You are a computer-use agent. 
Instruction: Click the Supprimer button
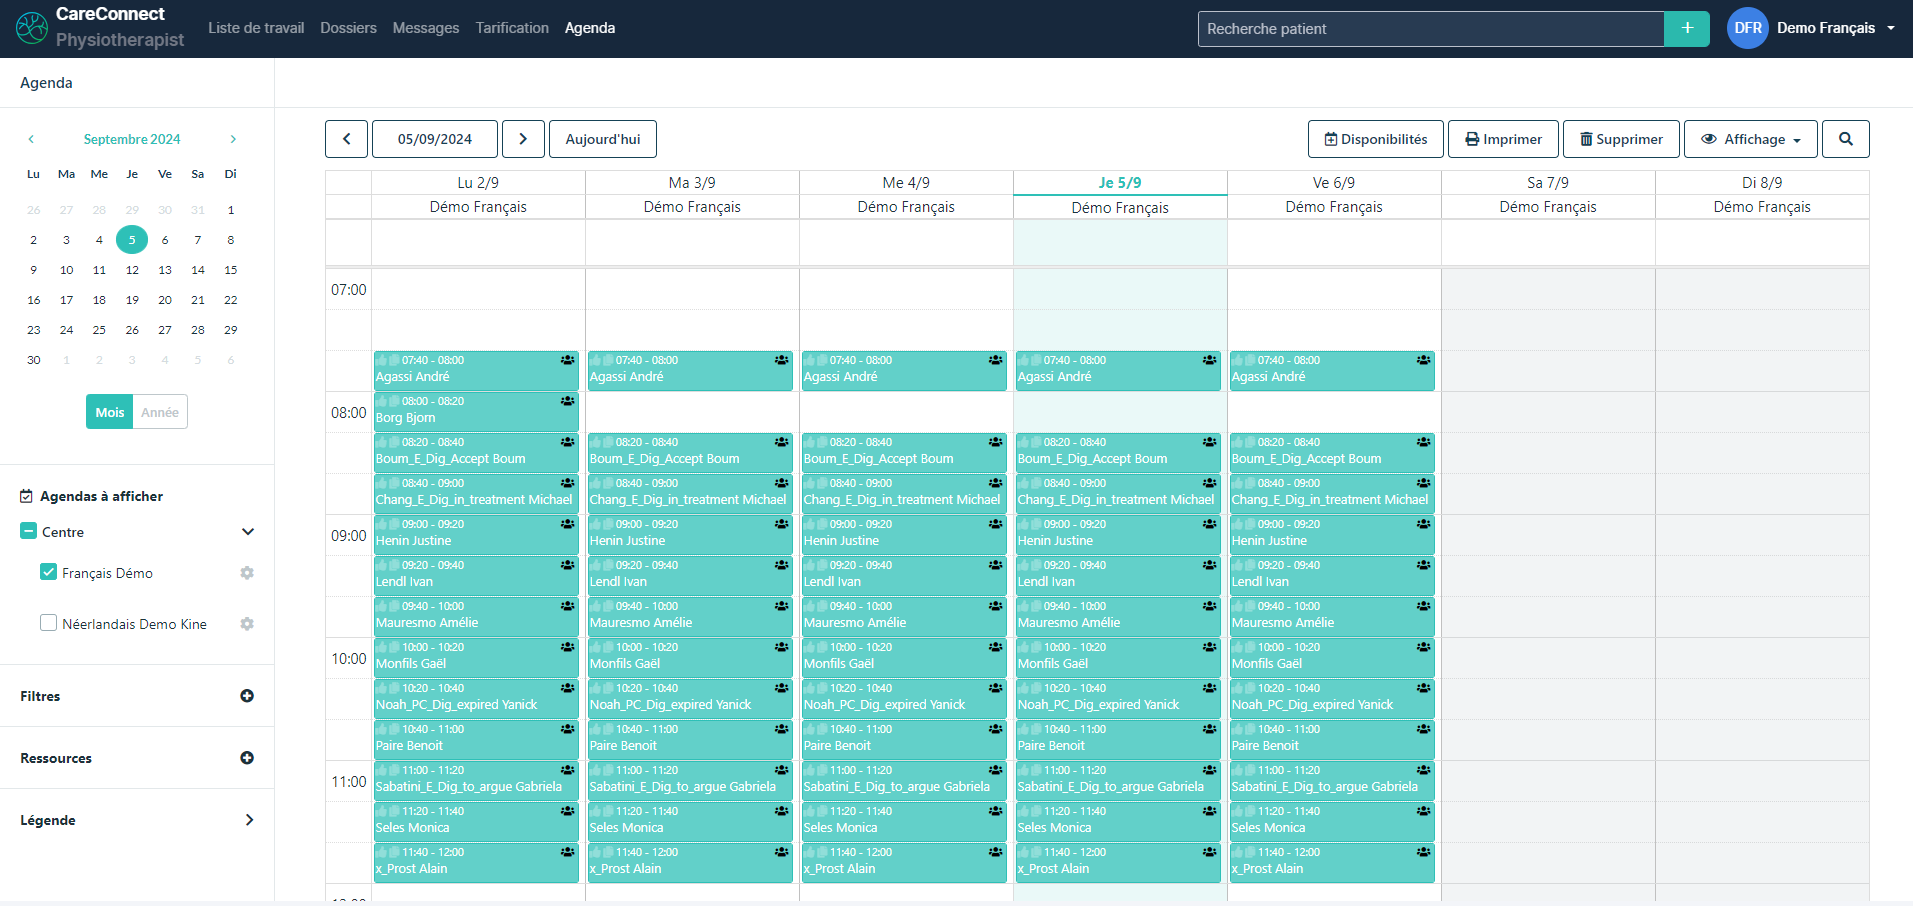(1621, 139)
